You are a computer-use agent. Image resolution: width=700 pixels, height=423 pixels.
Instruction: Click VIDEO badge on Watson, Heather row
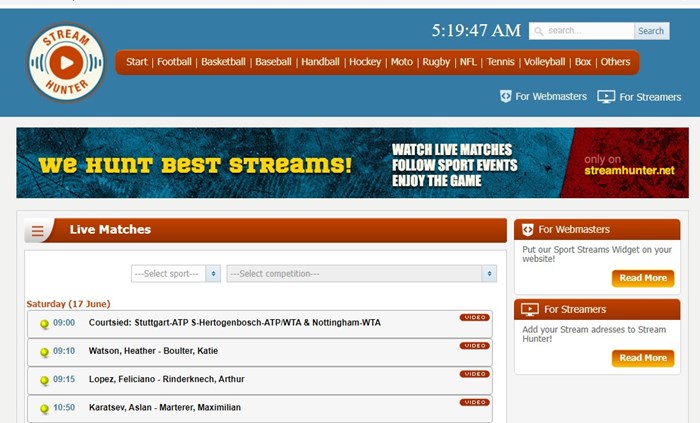click(x=475, y=346)
